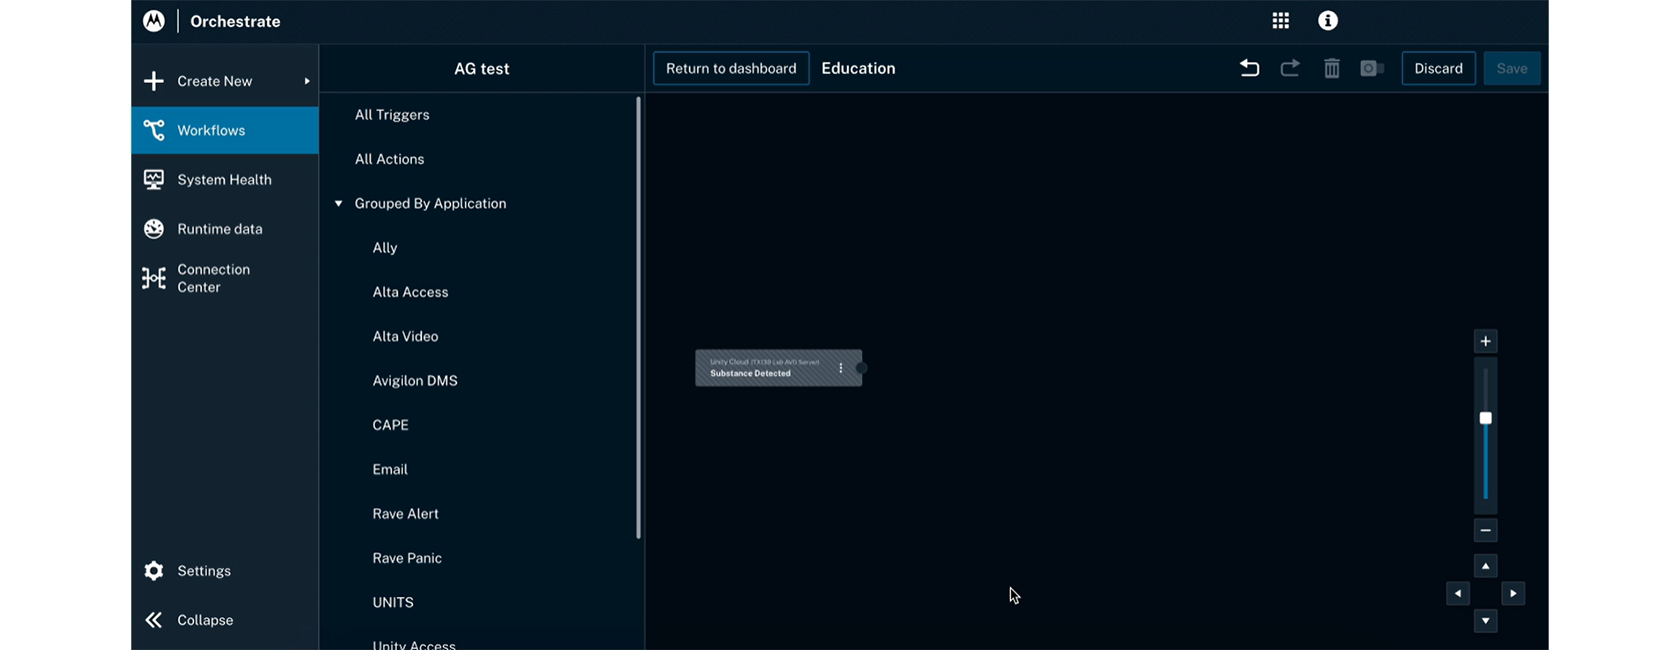Image resolution: width=1680 pixels, height=650 pixels.
Task: Undo the last workflow change
Action: pyautogui.click(x=1249, y=68)
